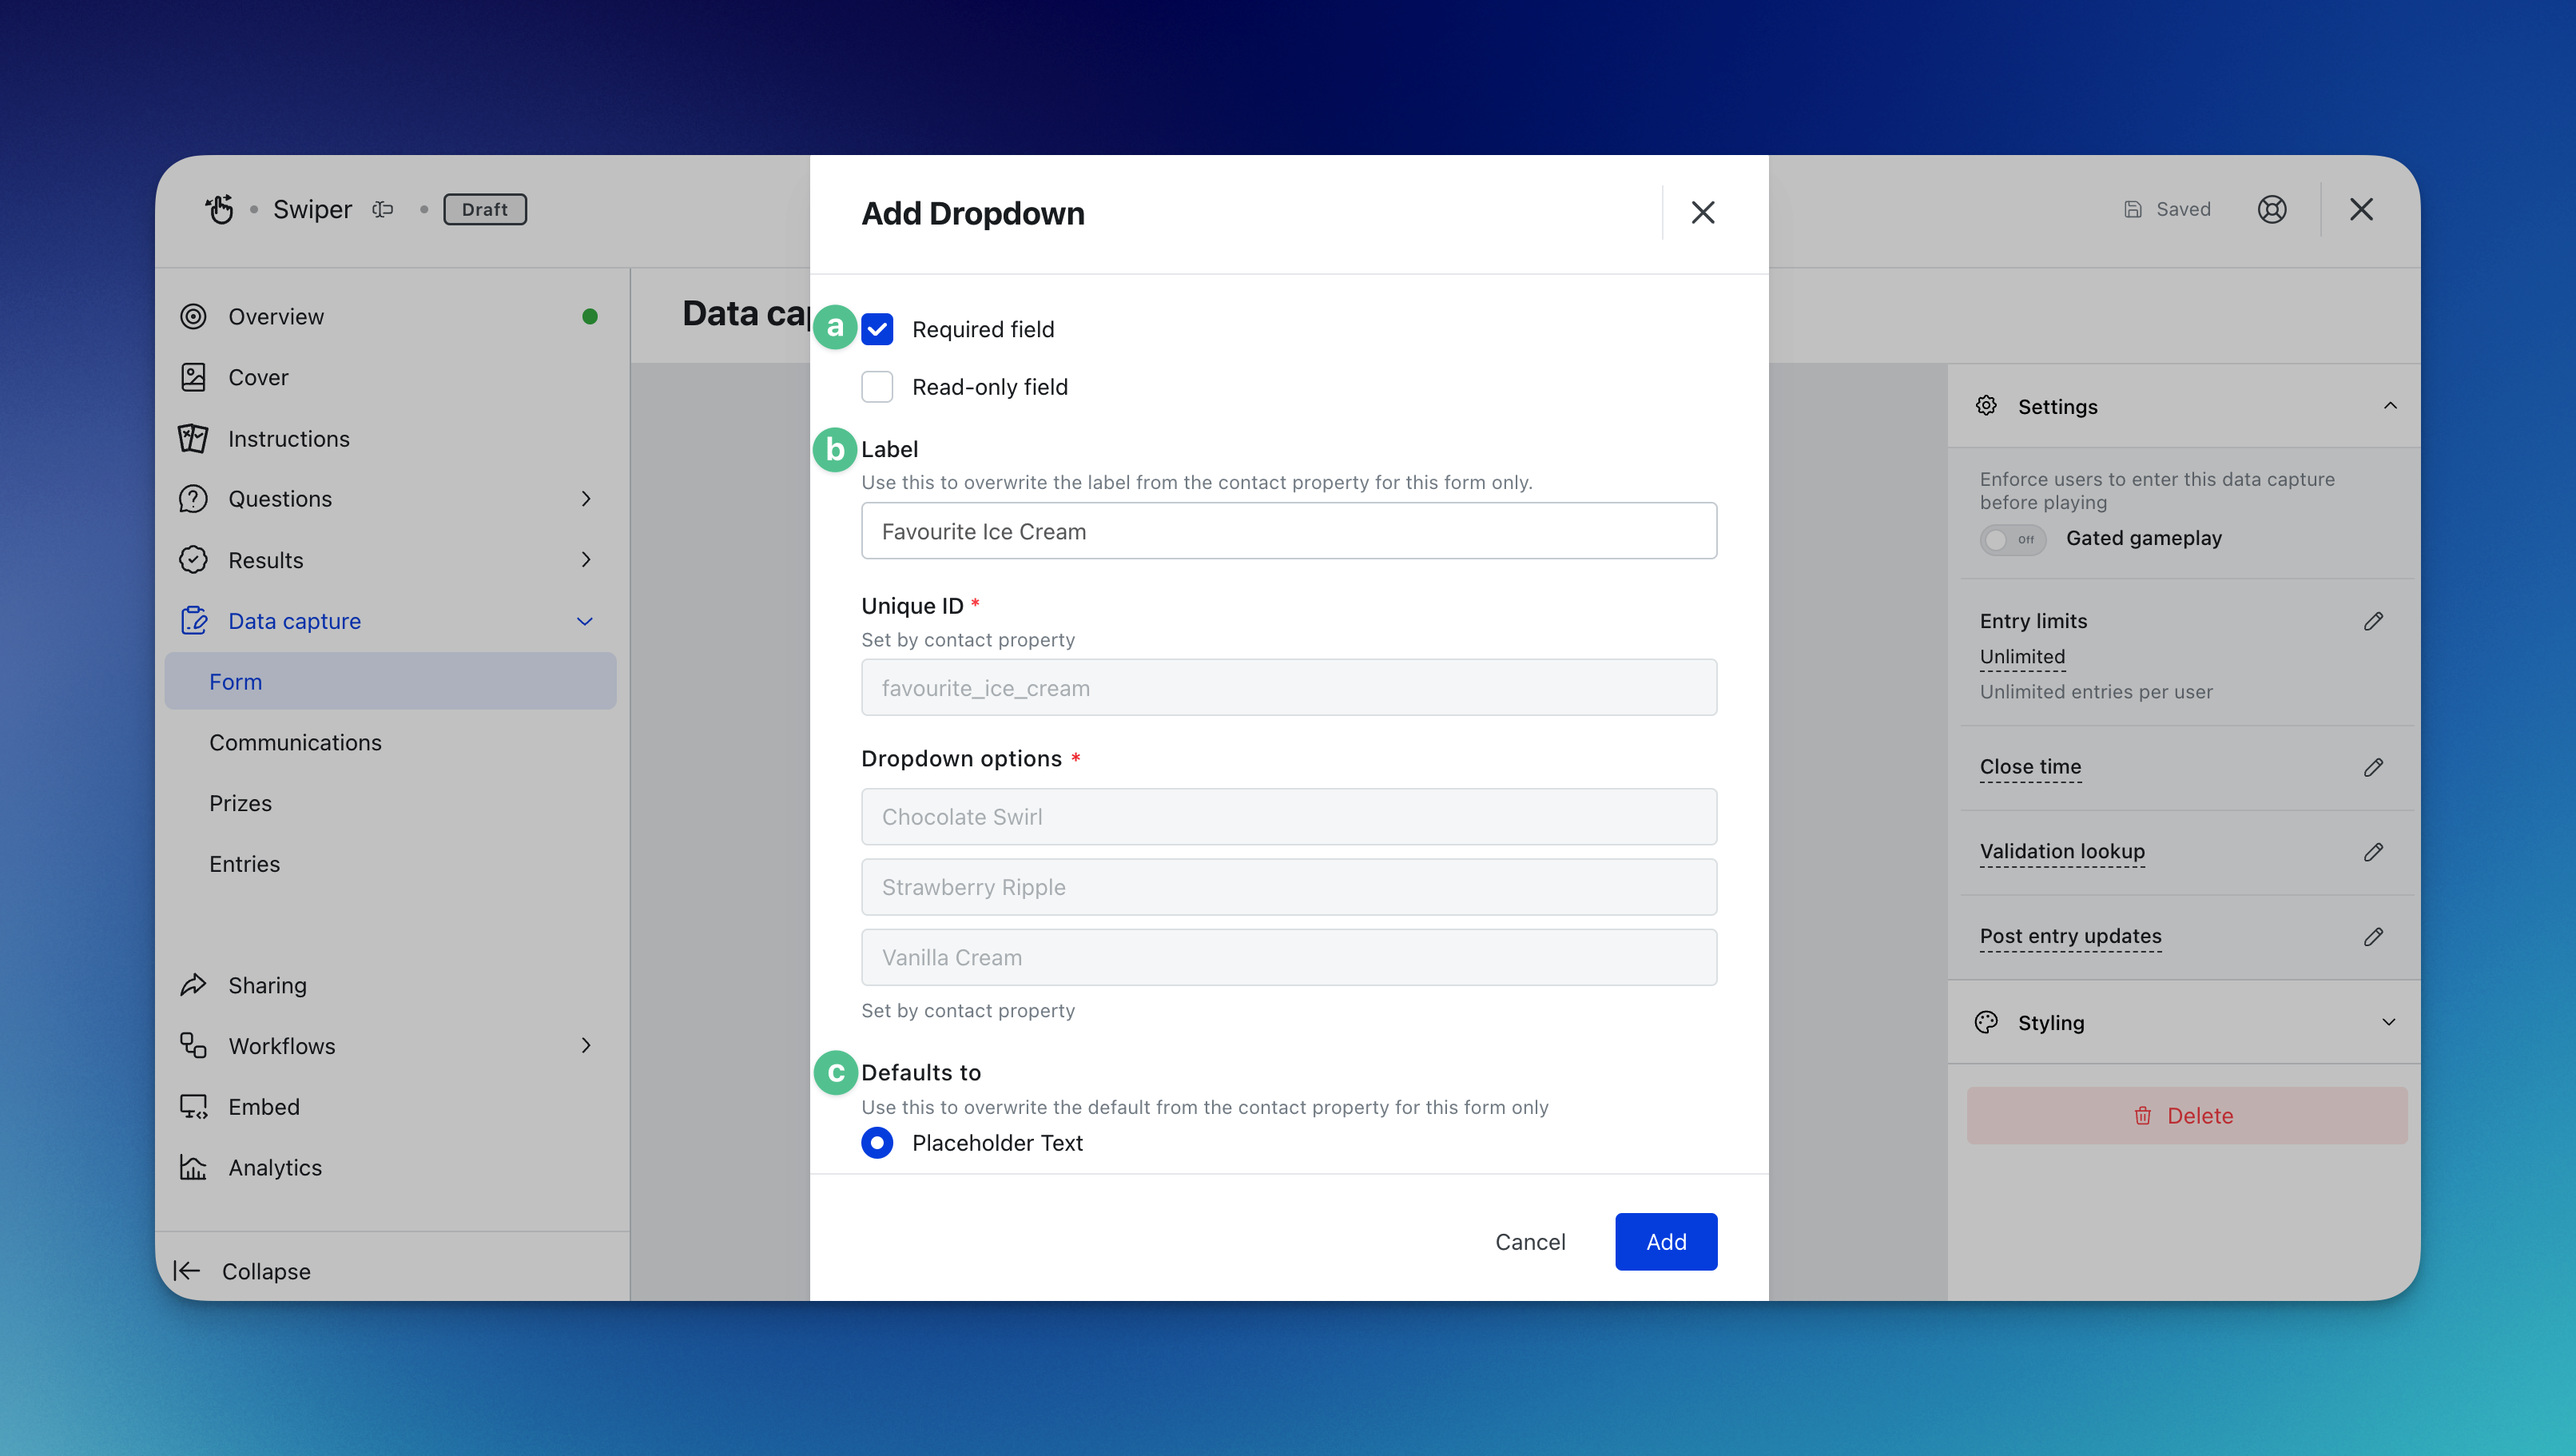
Task: Select the Placeholder Text radio button
Action: point(877,1142)
